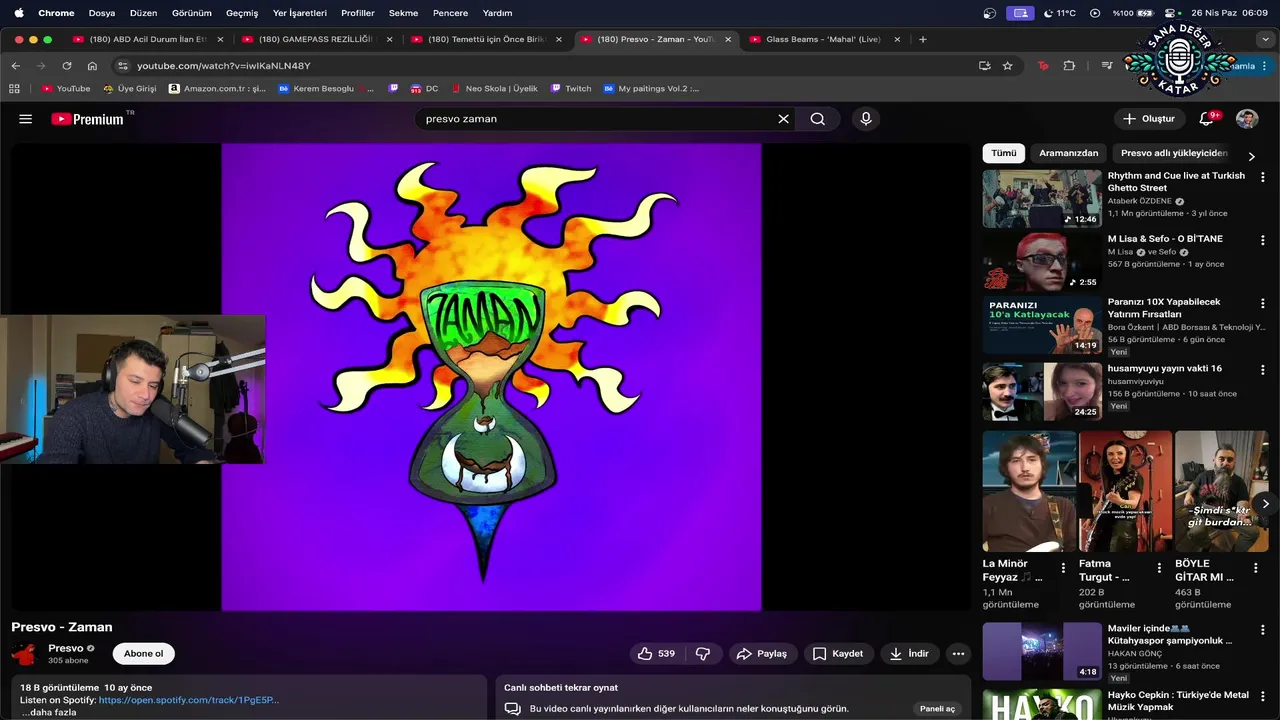
Task: Open Chrome home page button
Action: tap(92, 66)
